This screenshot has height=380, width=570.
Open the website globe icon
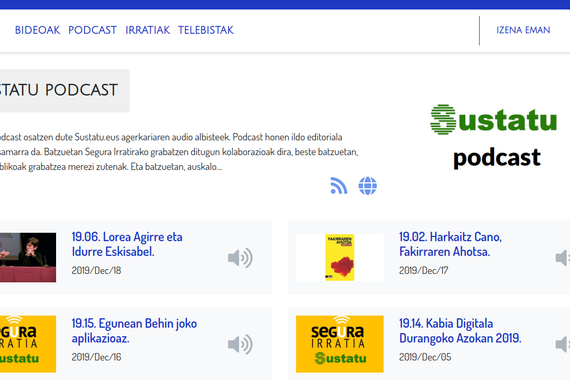tap(368, 186)
